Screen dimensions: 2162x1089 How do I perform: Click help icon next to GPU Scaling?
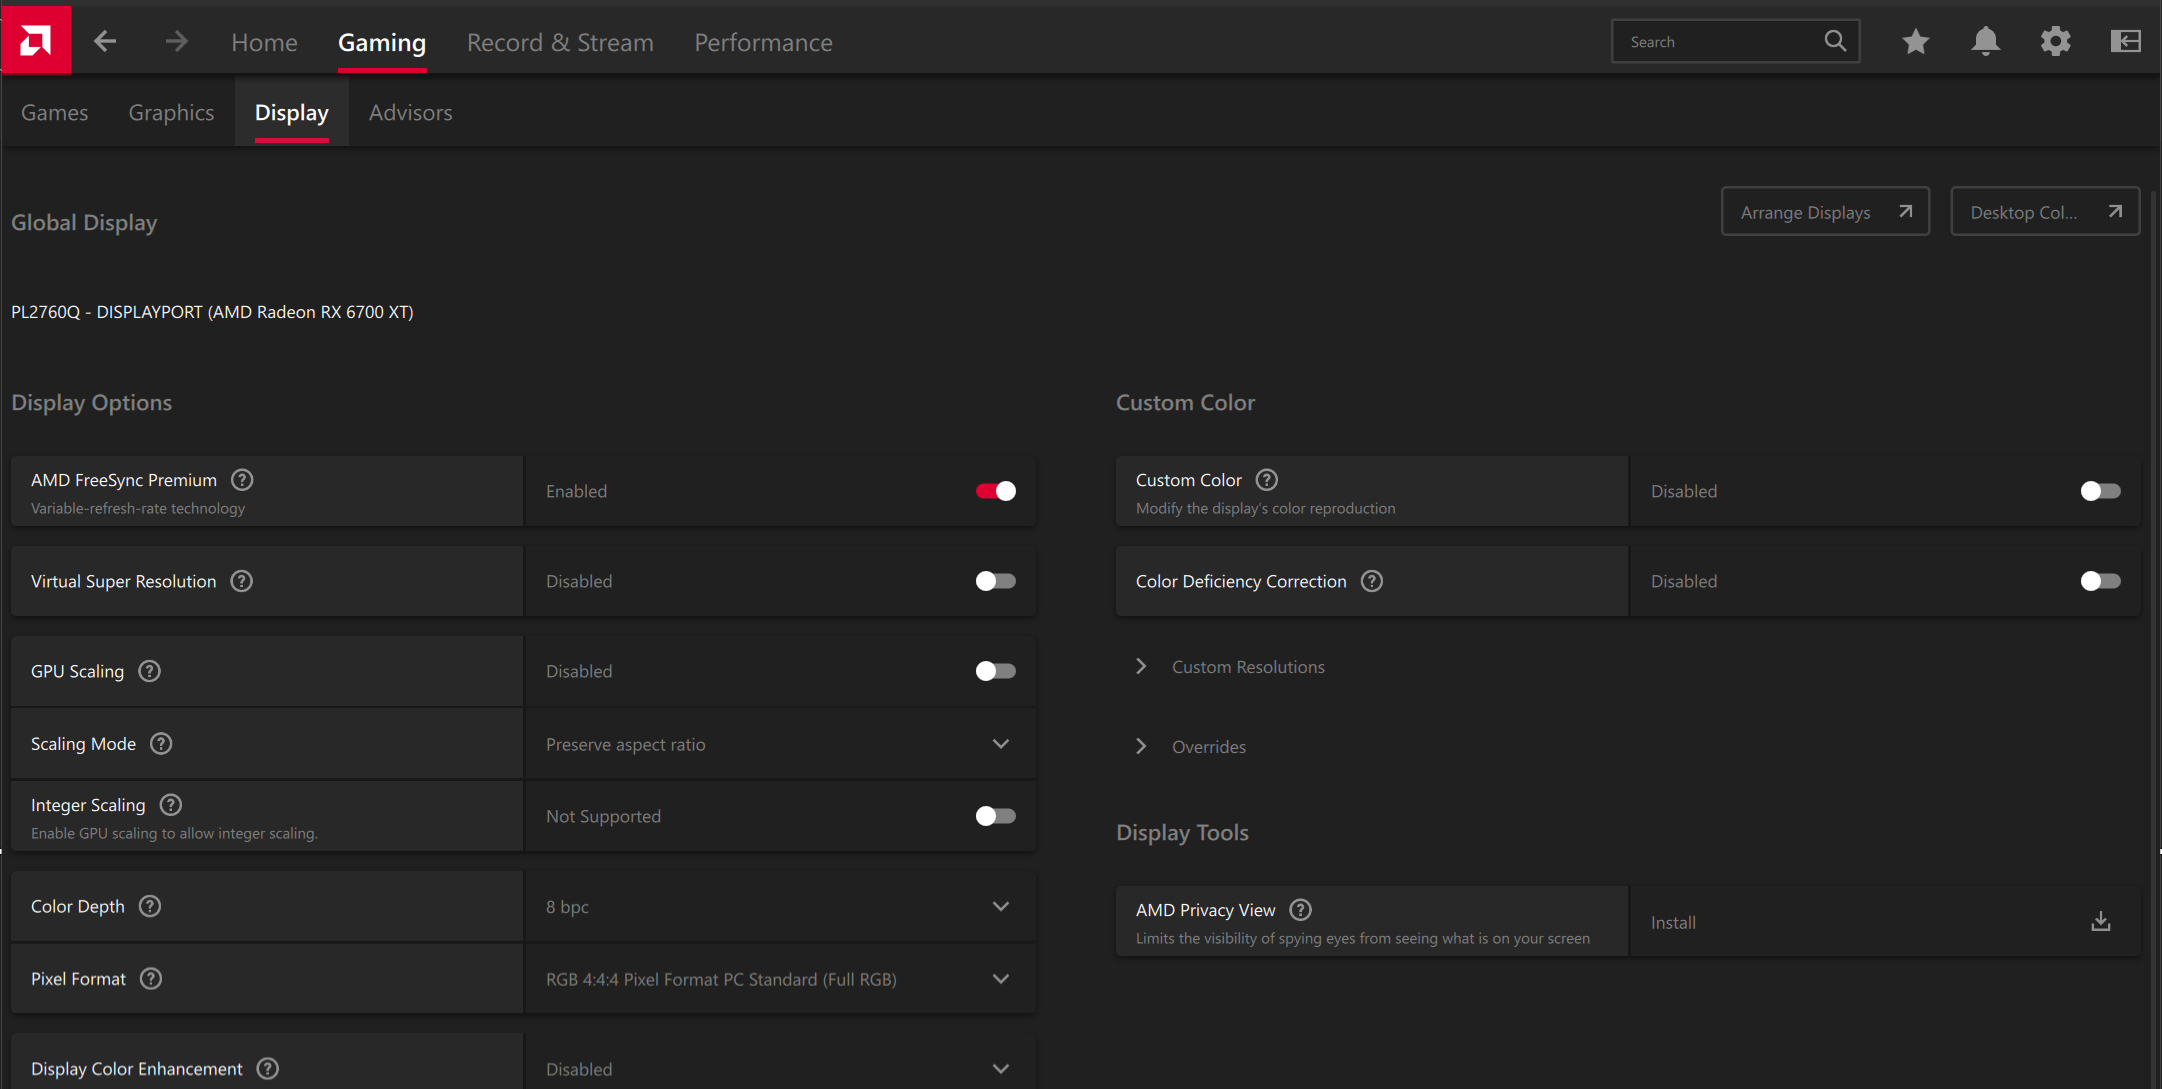point(150,671)
